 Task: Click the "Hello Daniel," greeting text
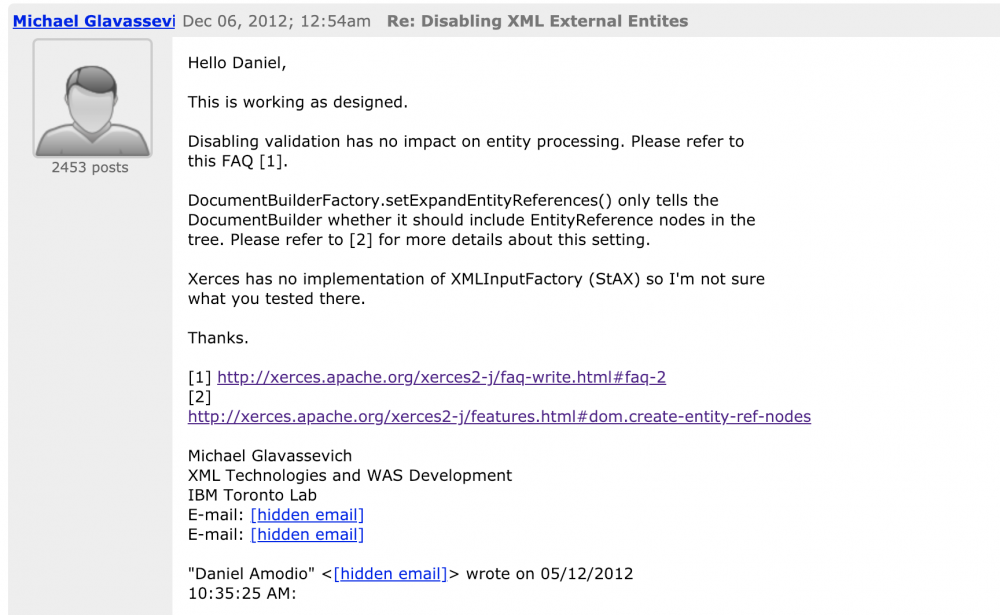click(x=237, y=63)
